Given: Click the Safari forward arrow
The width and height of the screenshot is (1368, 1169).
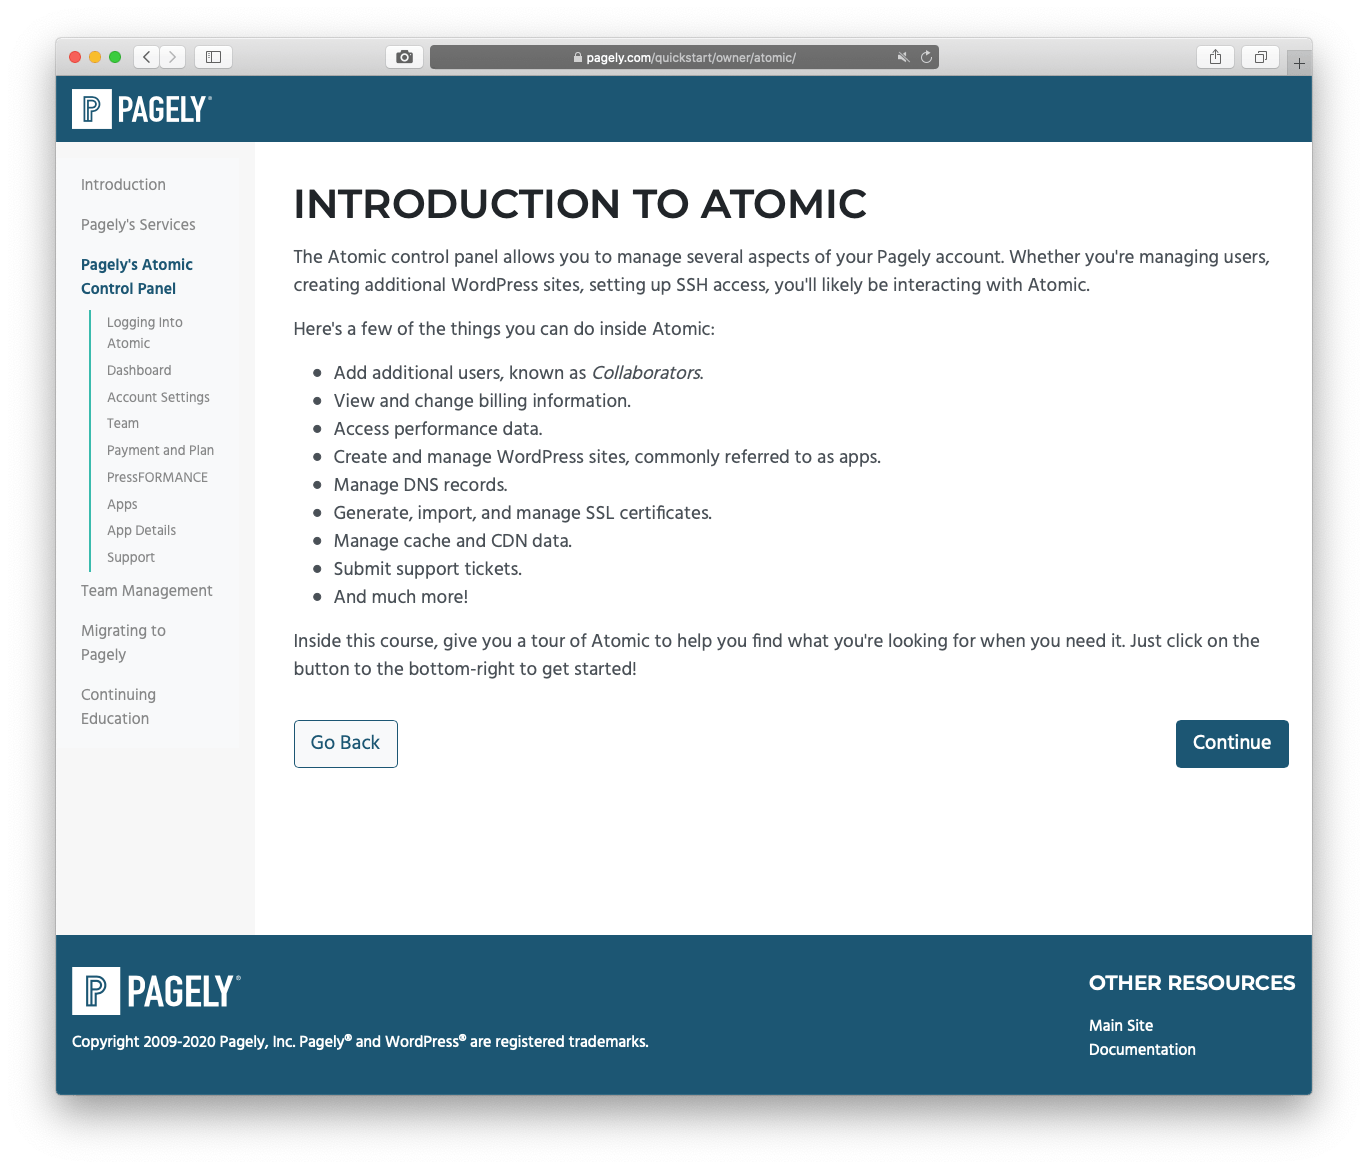Looking at the screenshot, I should [x=173, y=57].
